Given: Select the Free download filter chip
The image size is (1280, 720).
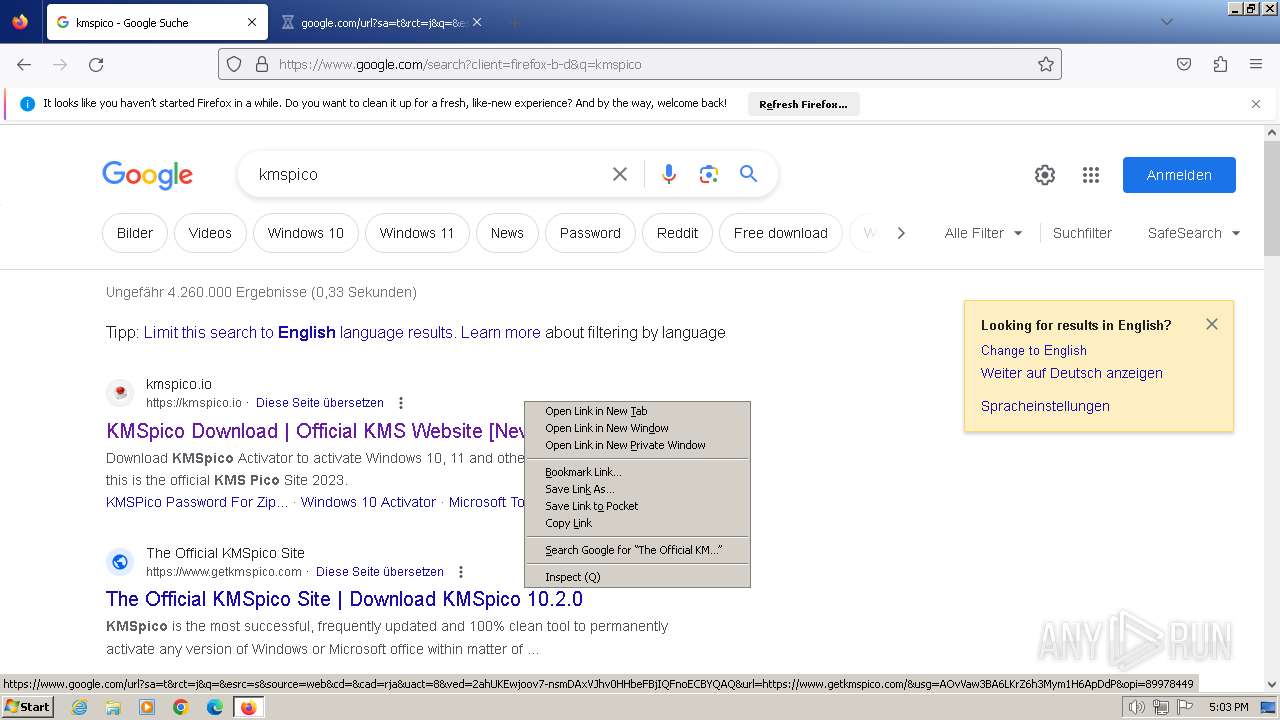Looking at the screenshot, I should (x=781, y=233).
